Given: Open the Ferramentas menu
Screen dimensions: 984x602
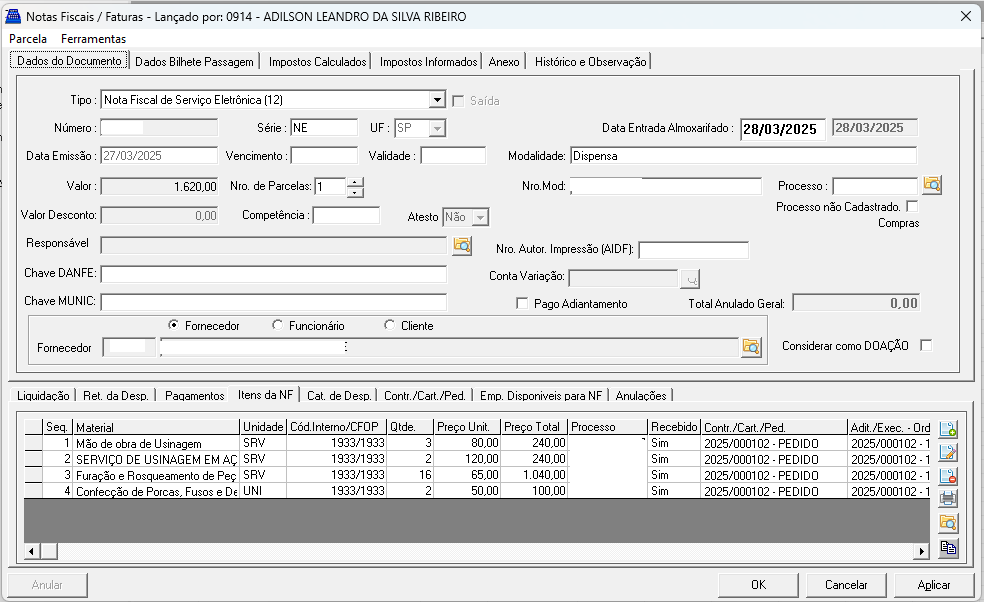Looking at the screenshot, I should pyautogui.click(x=94, y=39).
